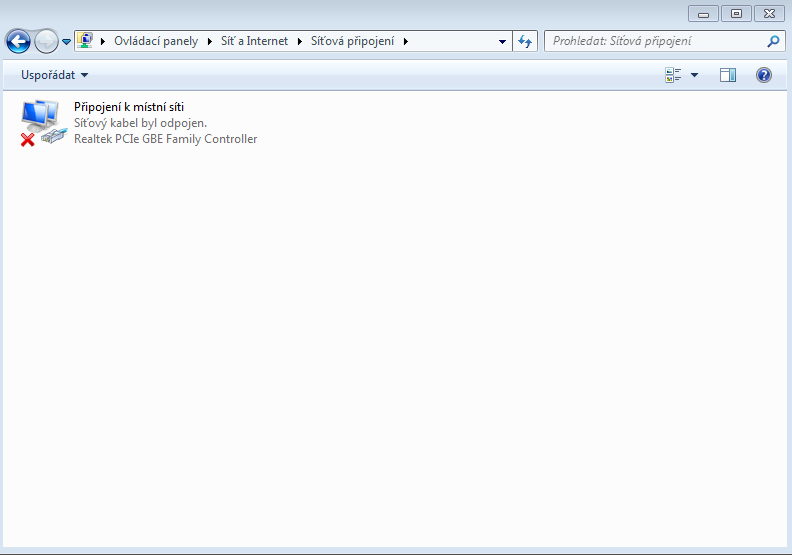Expand the arrow before Ovládací panely

pyautogui.click(x=103, y=41)
